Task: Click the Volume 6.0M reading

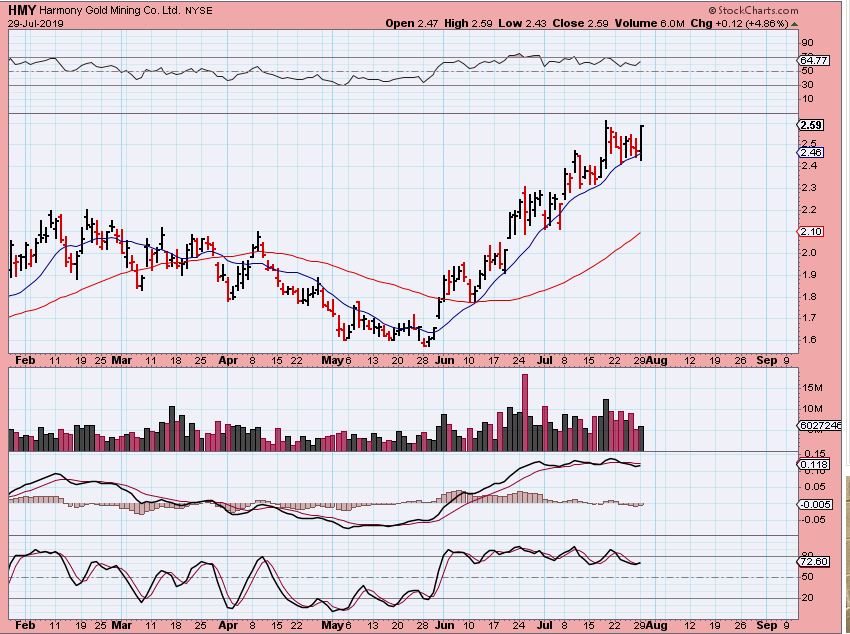Action: (x=649, y=23)
